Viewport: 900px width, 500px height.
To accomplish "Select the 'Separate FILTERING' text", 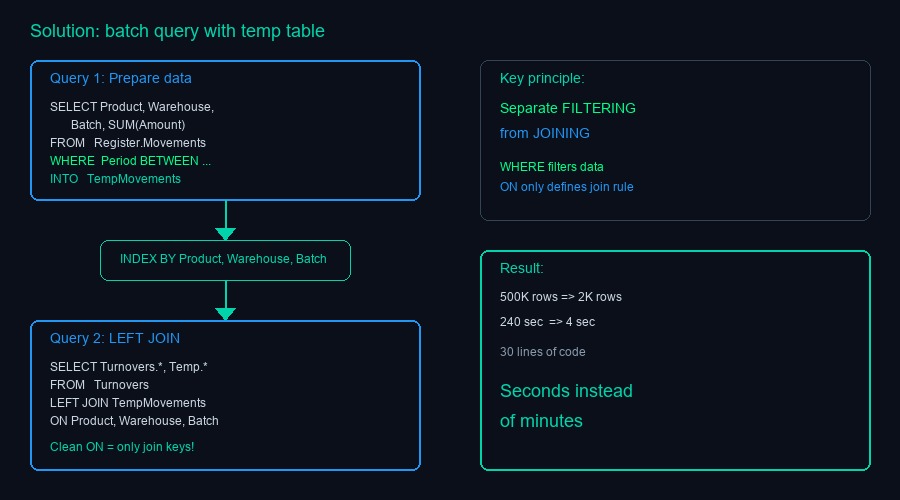I will tap(567, 108).
